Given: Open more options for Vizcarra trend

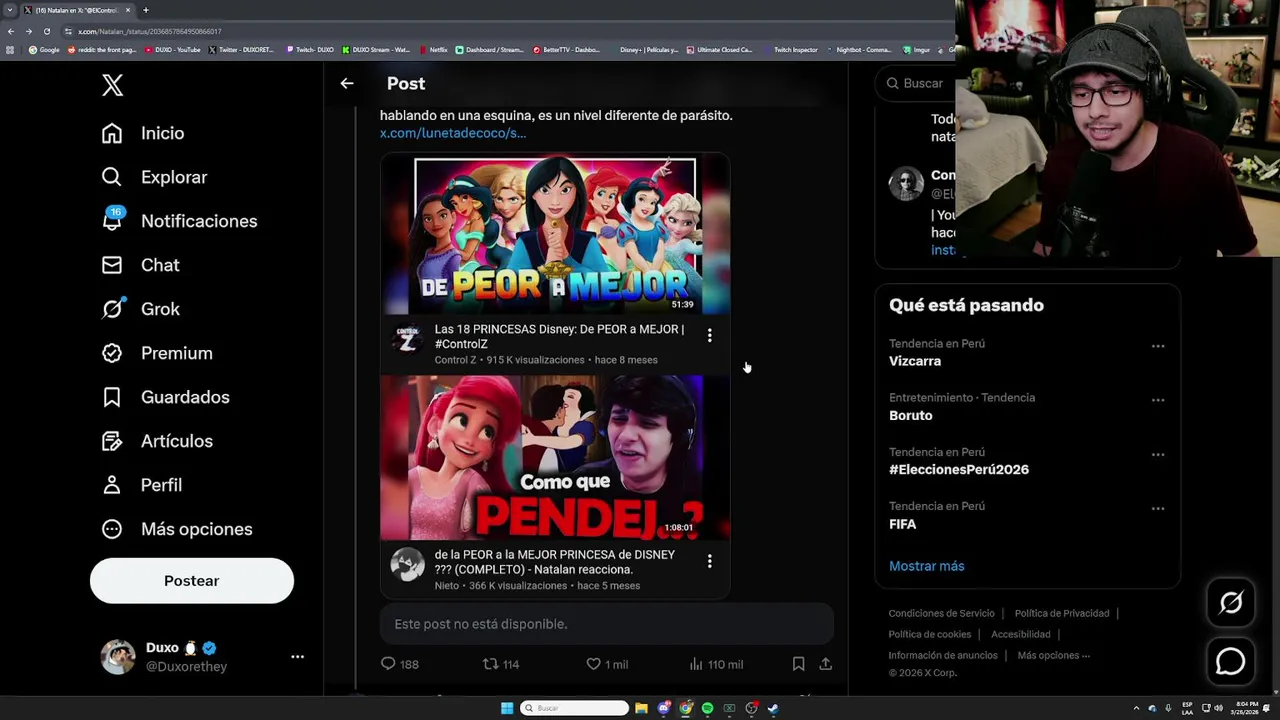Looking at the screenshot, I should tap(1158, 346).
